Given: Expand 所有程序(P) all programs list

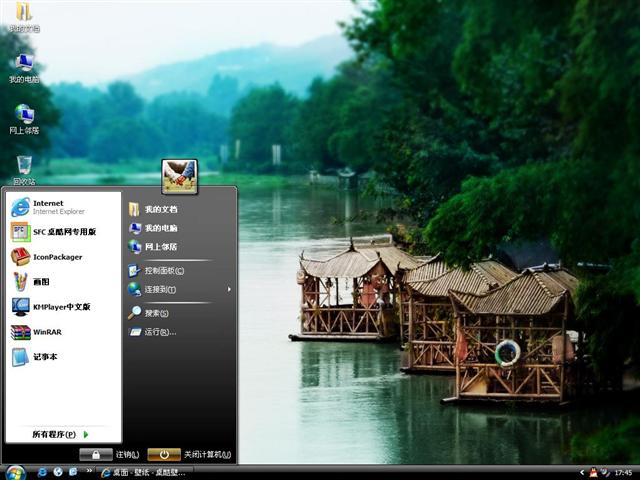Looking at the screenshot, I should pyautogui.click(x=60, y=434).
